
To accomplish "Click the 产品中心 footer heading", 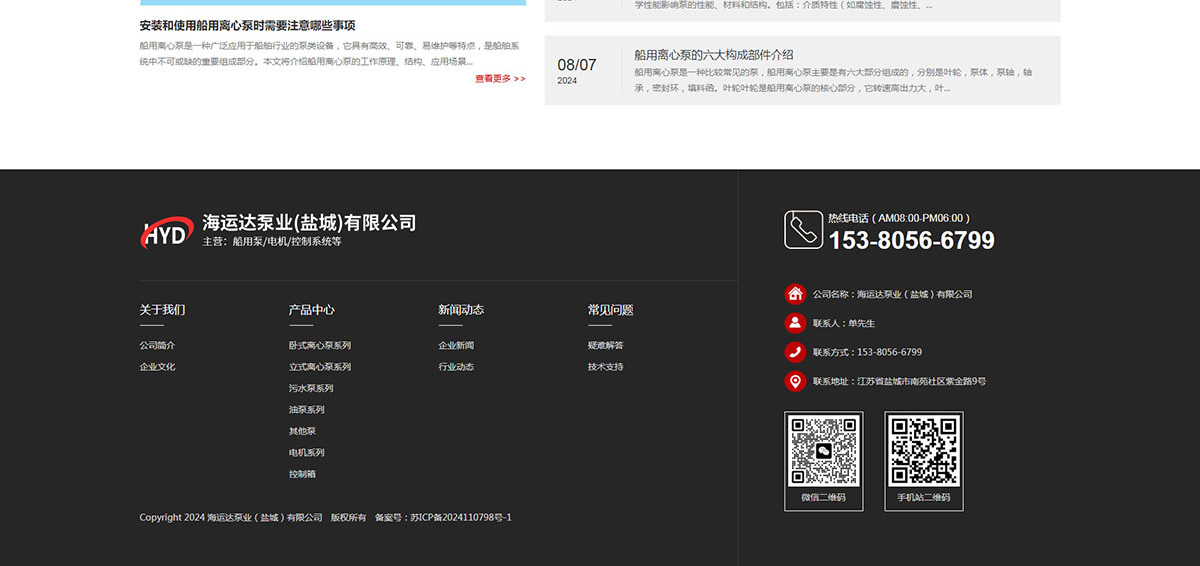I will pos(311,310).
